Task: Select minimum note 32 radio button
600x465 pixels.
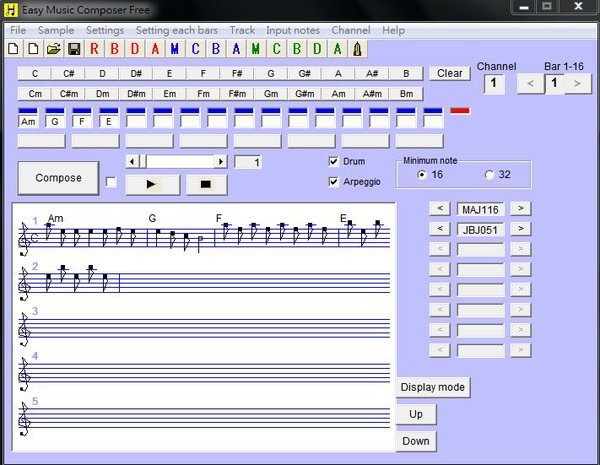Action: [x=489, y=175]
